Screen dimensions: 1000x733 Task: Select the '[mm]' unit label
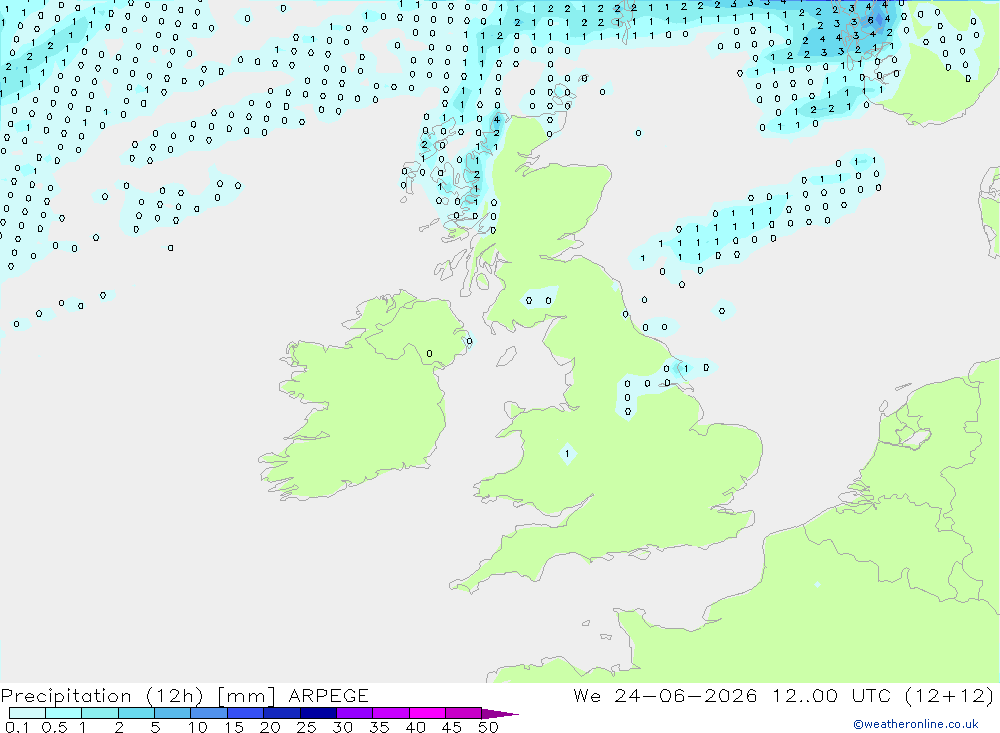[x=246, y=696]
